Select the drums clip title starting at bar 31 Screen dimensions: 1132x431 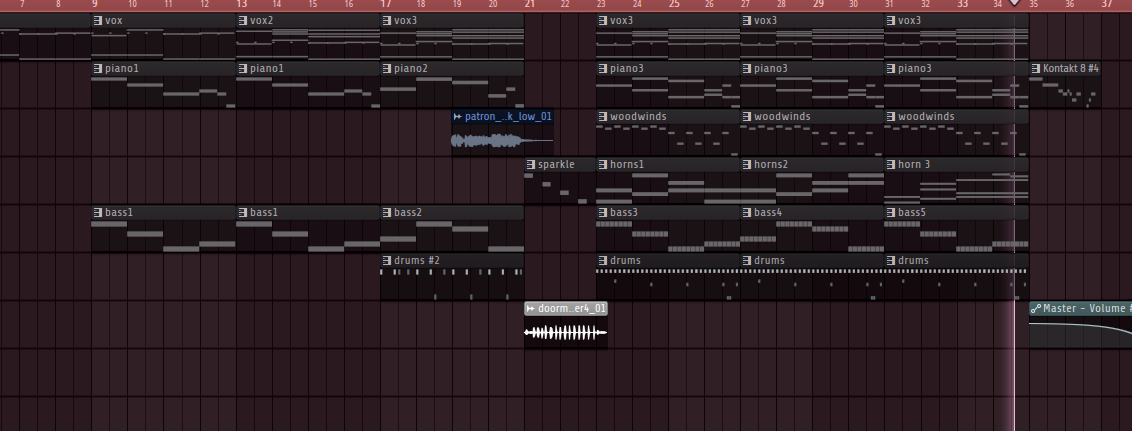tap(913, 261)
